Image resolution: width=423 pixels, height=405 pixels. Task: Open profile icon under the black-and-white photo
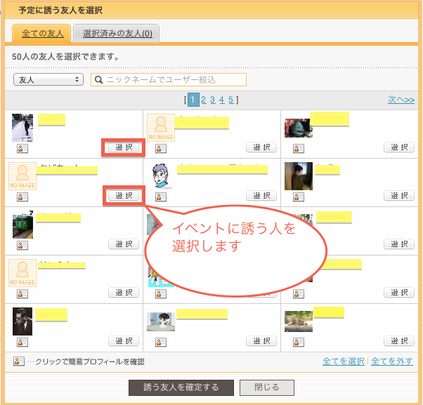point(22,342)
